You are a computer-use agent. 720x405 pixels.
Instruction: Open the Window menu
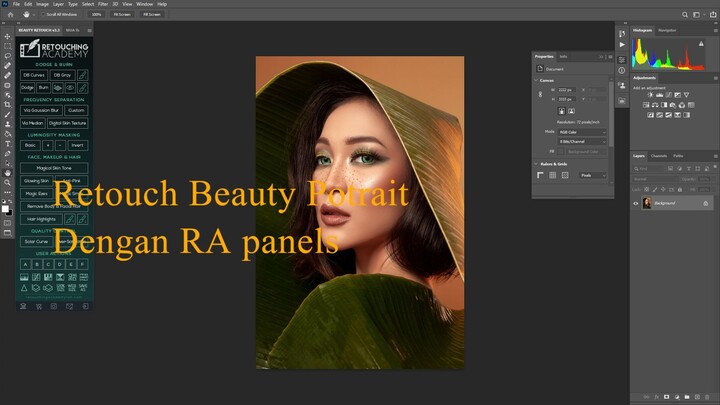click(x=144, y=4)
